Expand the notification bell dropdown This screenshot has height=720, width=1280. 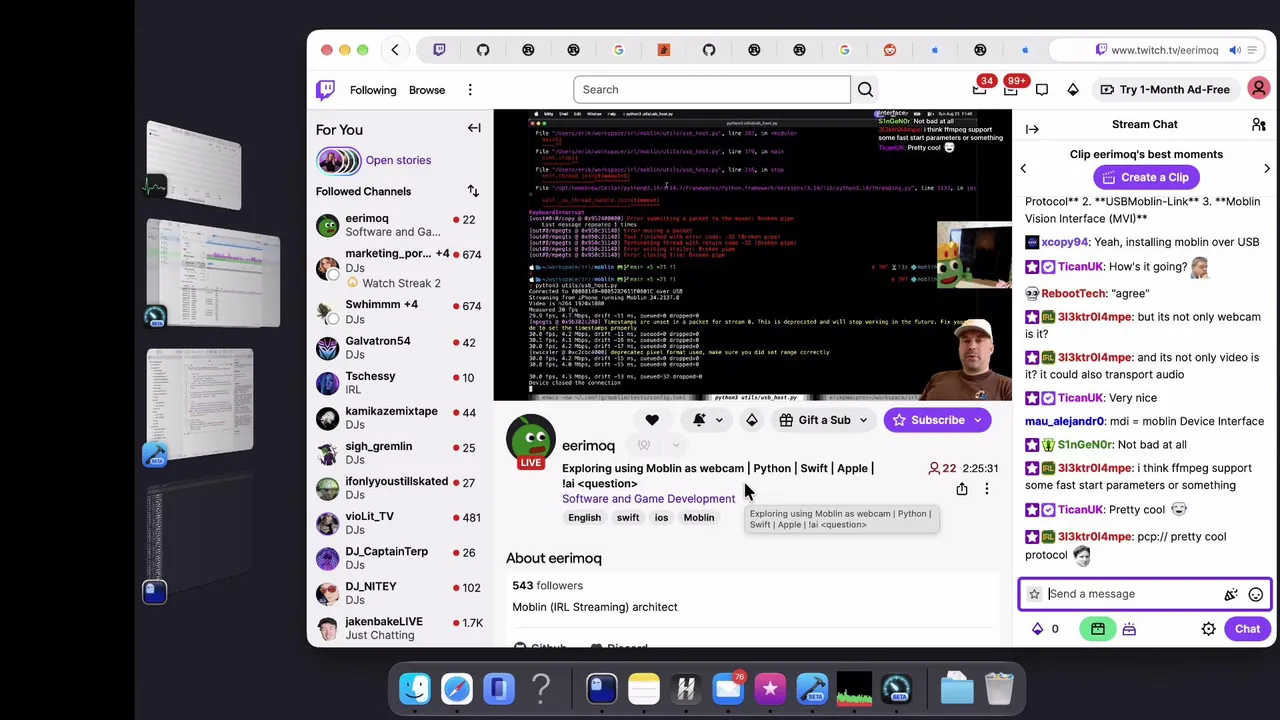[x=719, y=421]
